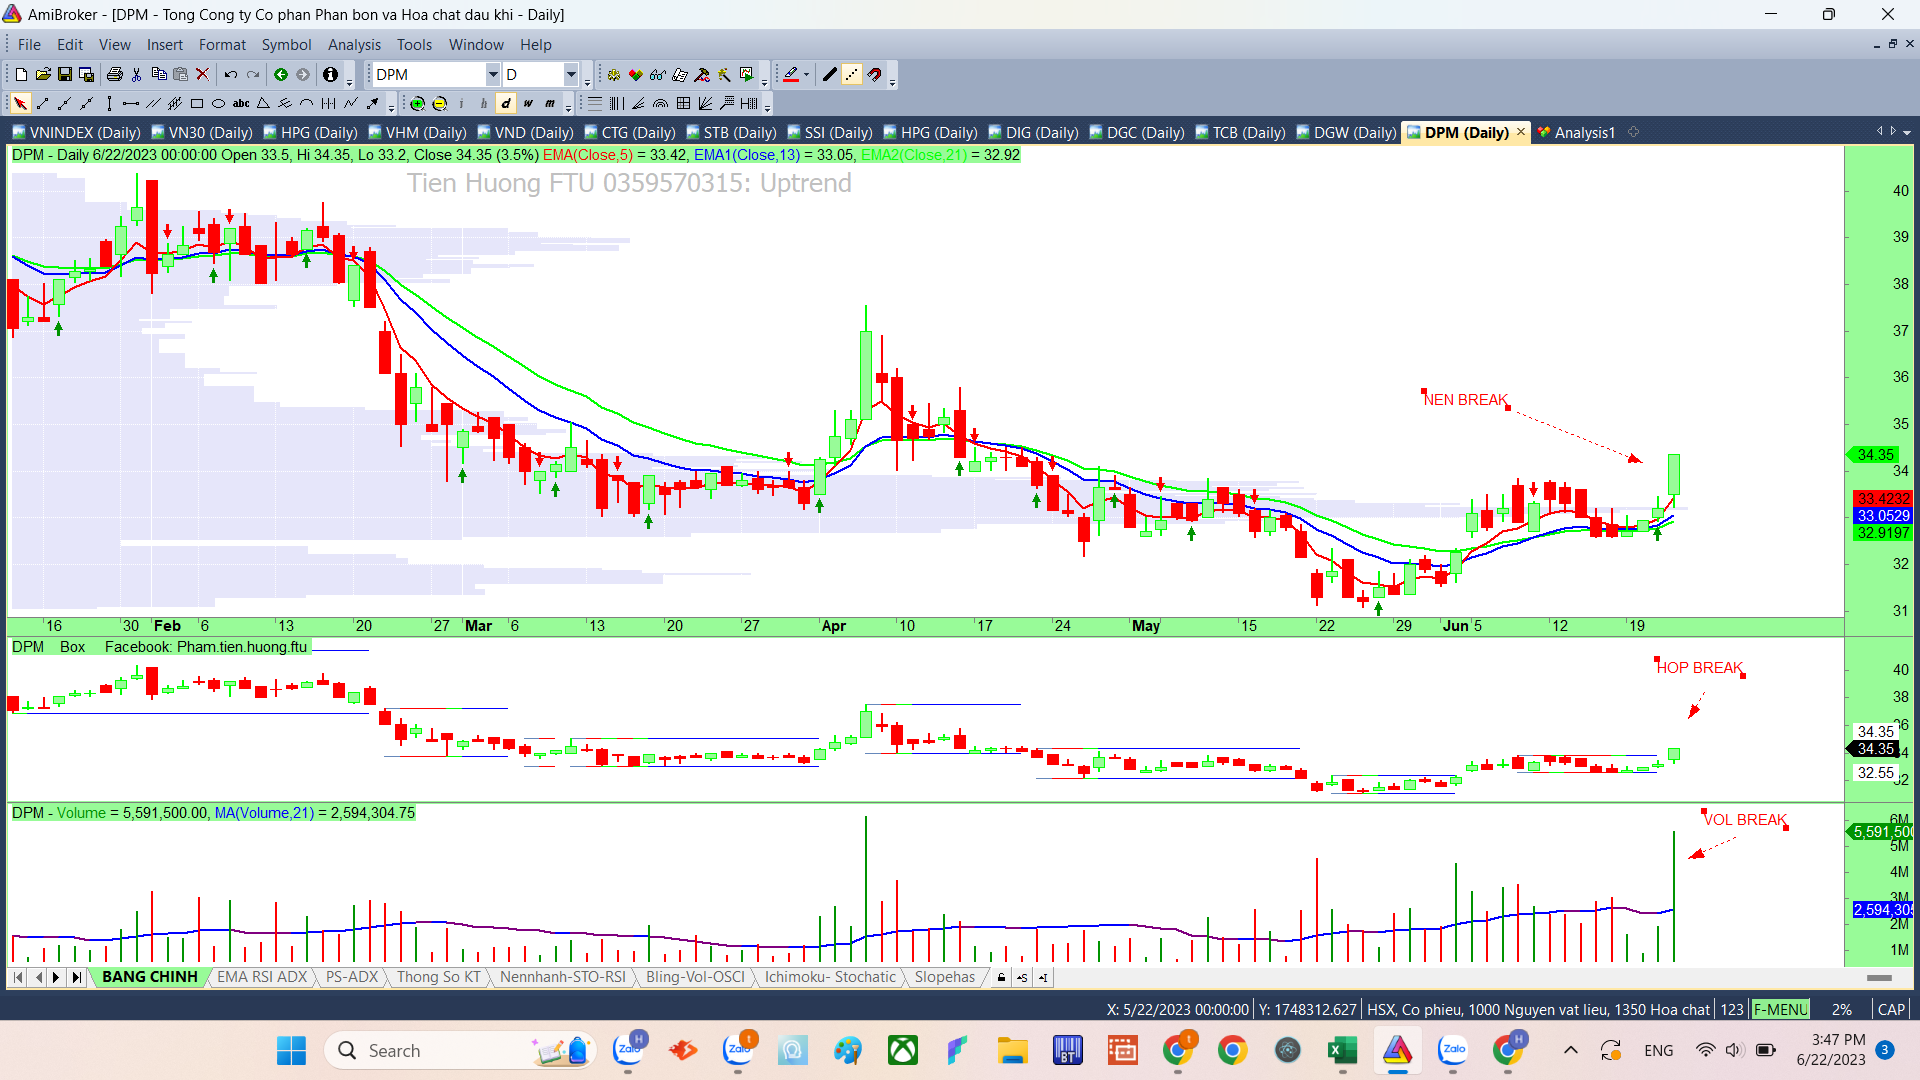Viewport: 1920px width, 1080px height.
Task: Expand the D interval dropdown
Action: (x=571, y=75)
